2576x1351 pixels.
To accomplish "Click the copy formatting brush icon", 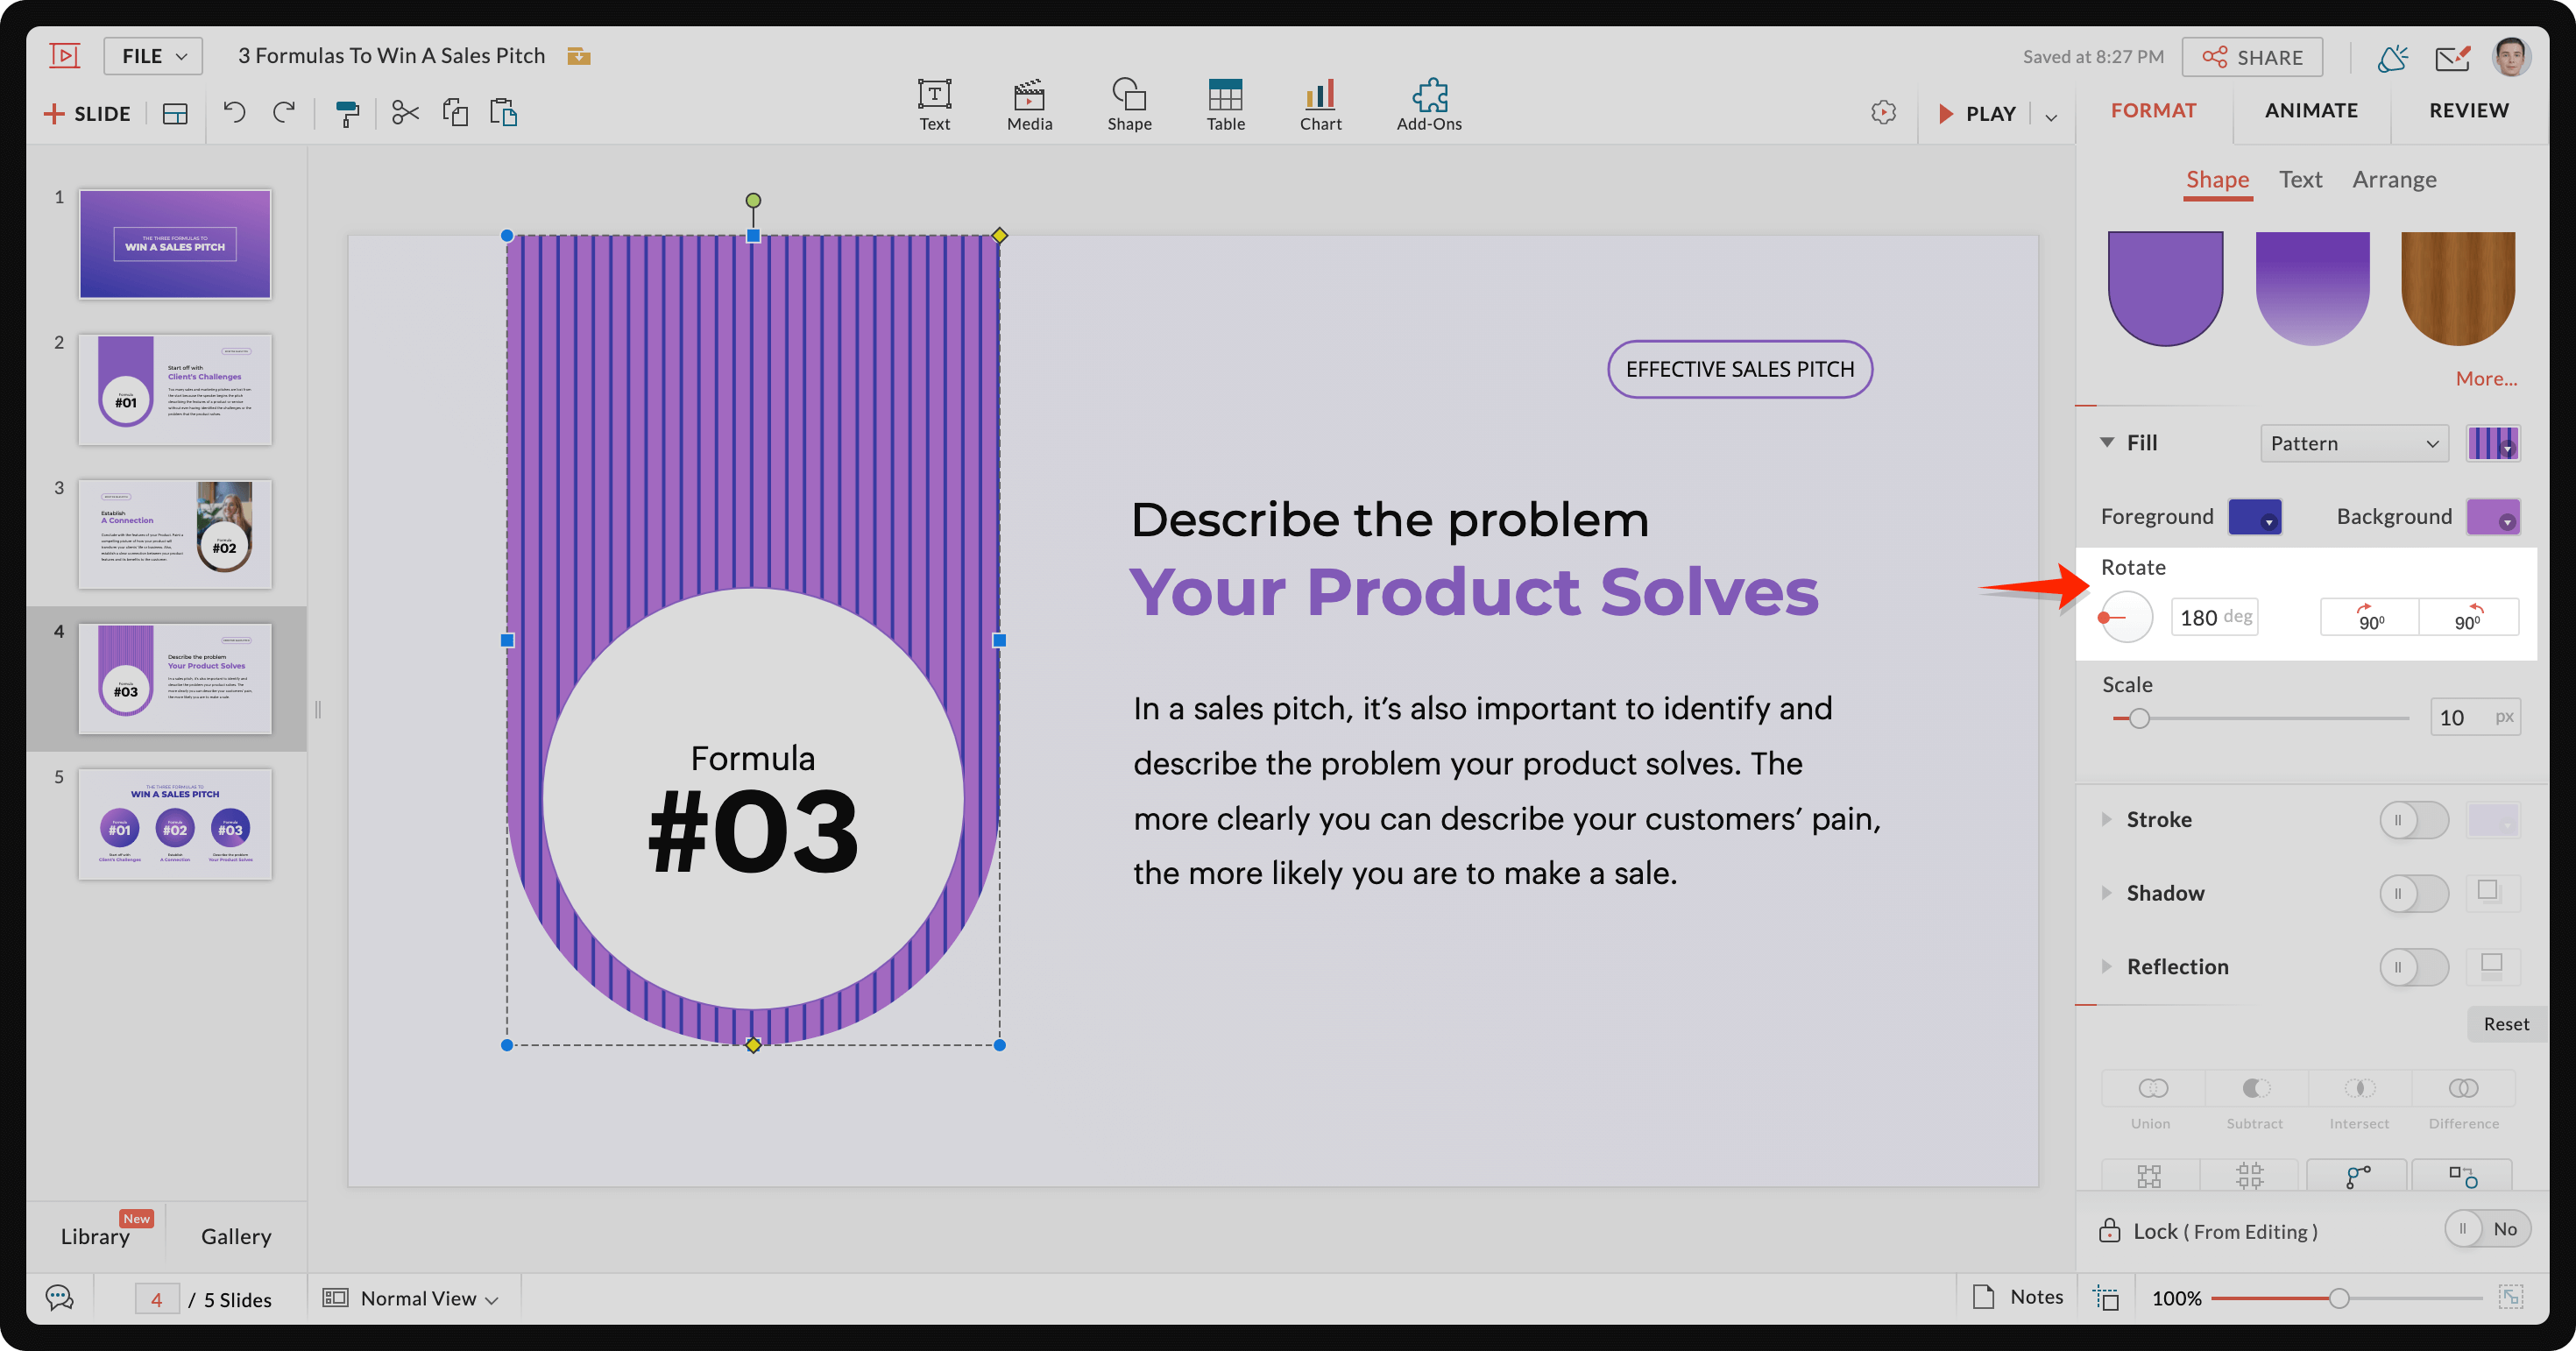I will (x=346, y=112).
